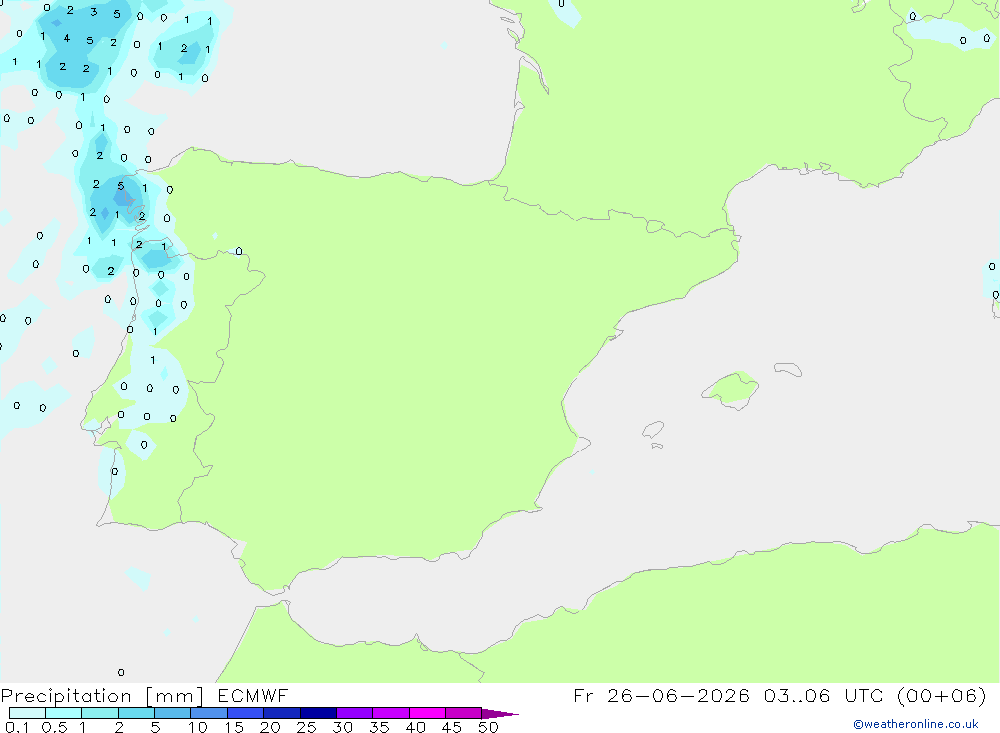Click Menorca island outline on the map
This screenshot has width=1000, height=733.
[x=788, y=369]
